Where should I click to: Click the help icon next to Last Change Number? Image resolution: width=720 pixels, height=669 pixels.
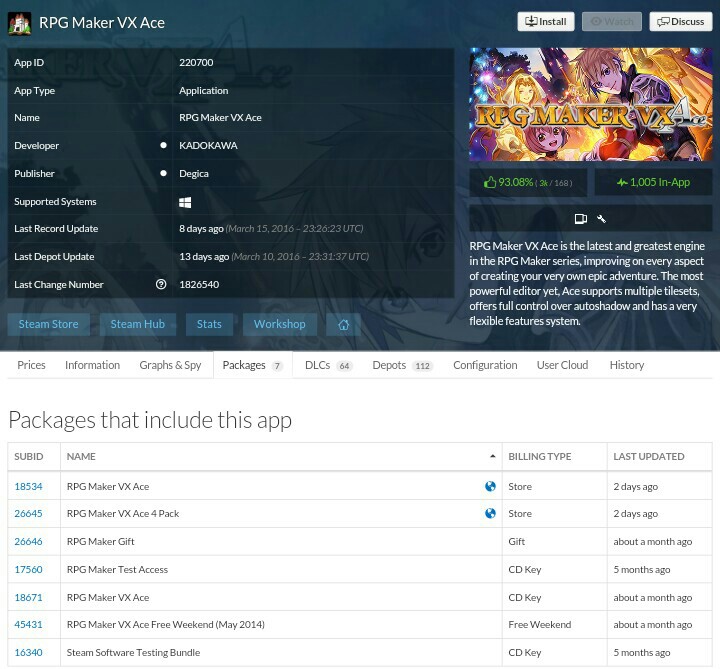pos(161,284)
